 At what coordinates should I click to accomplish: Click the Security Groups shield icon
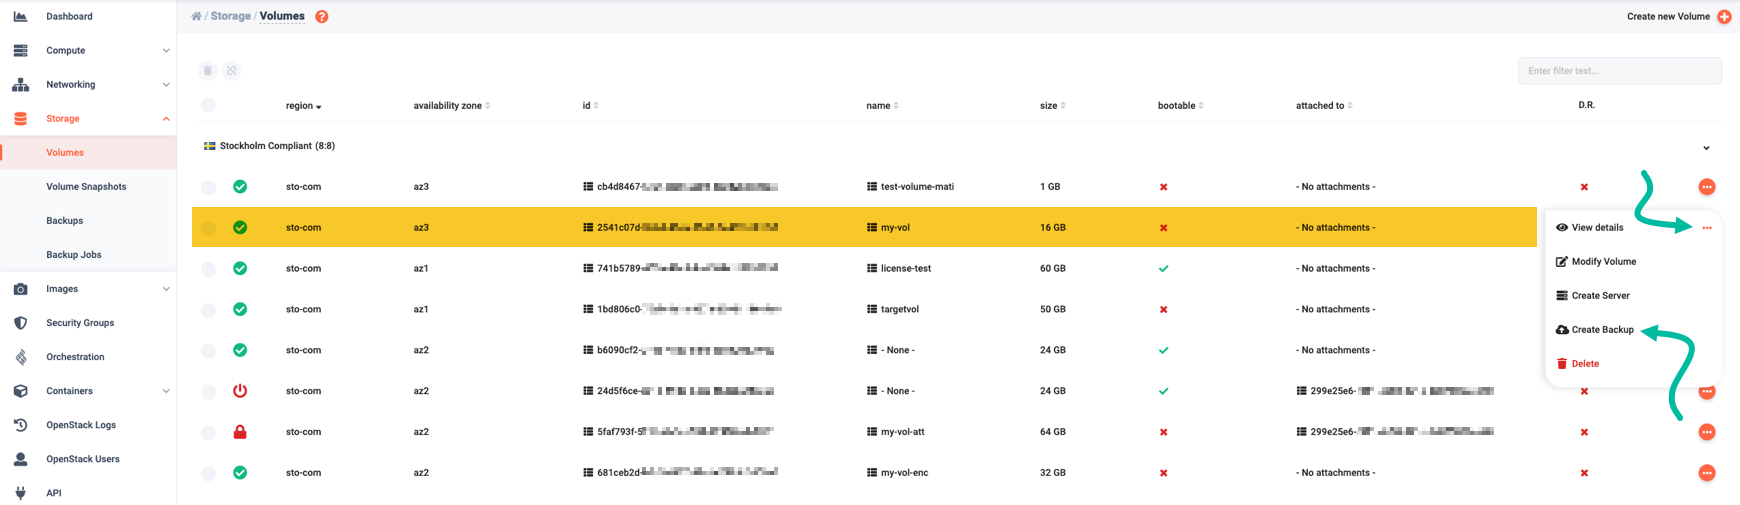(x=20, y=323)
